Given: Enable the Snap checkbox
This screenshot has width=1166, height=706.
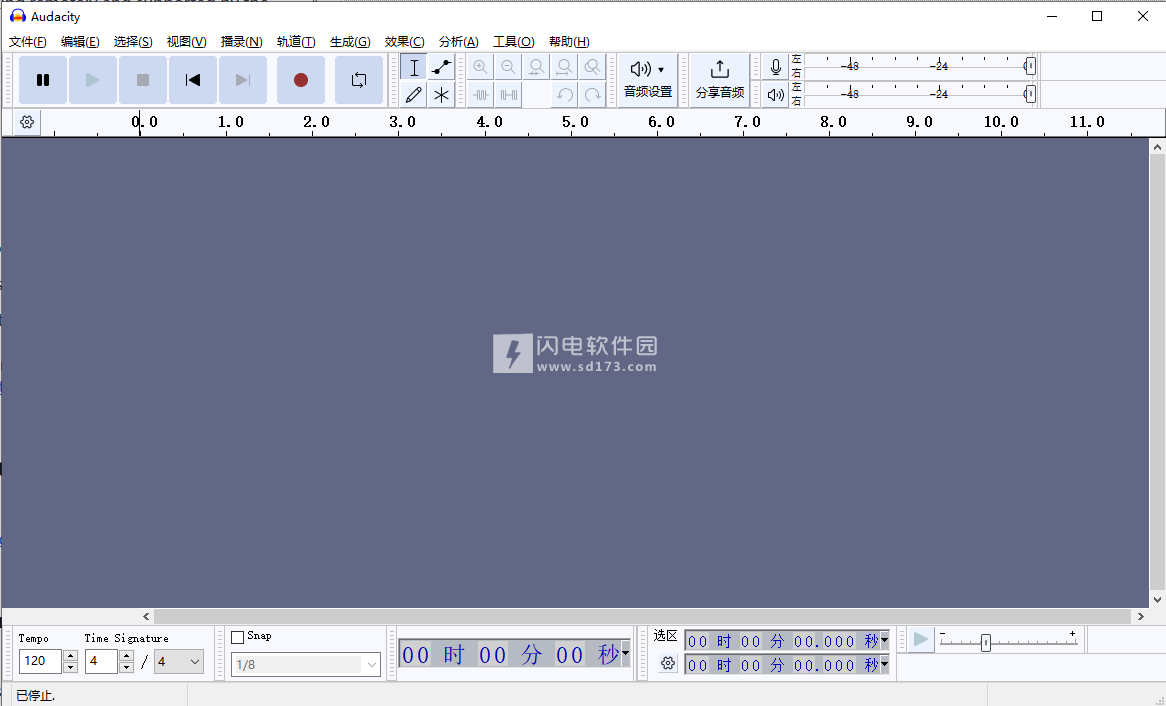Looking at the screenshot, I should coord(238,637).
